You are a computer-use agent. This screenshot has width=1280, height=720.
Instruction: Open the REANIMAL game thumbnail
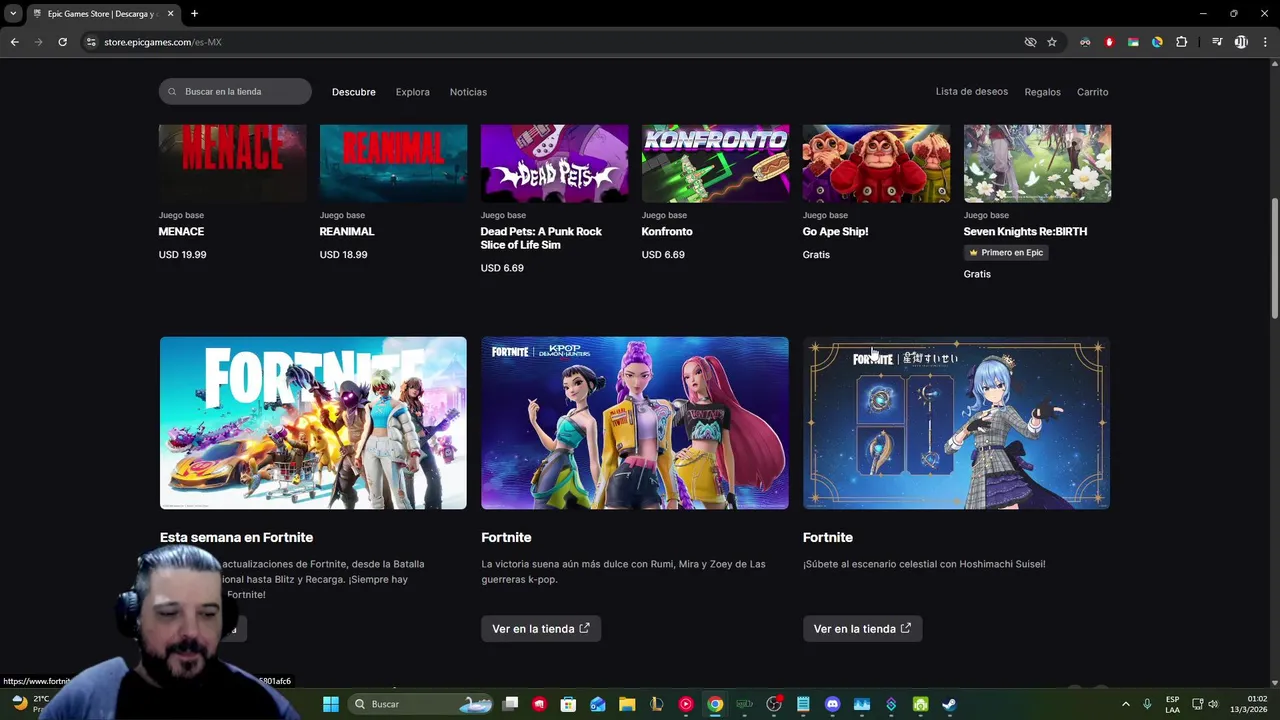pos(393,163)
